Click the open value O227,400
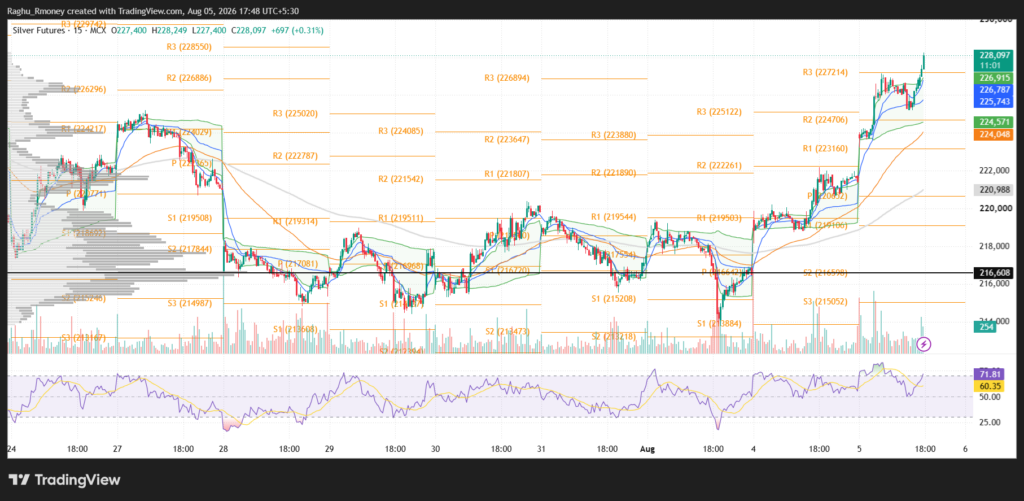Viewport: 1024px width, 501px height. click(x=131, y=31)
